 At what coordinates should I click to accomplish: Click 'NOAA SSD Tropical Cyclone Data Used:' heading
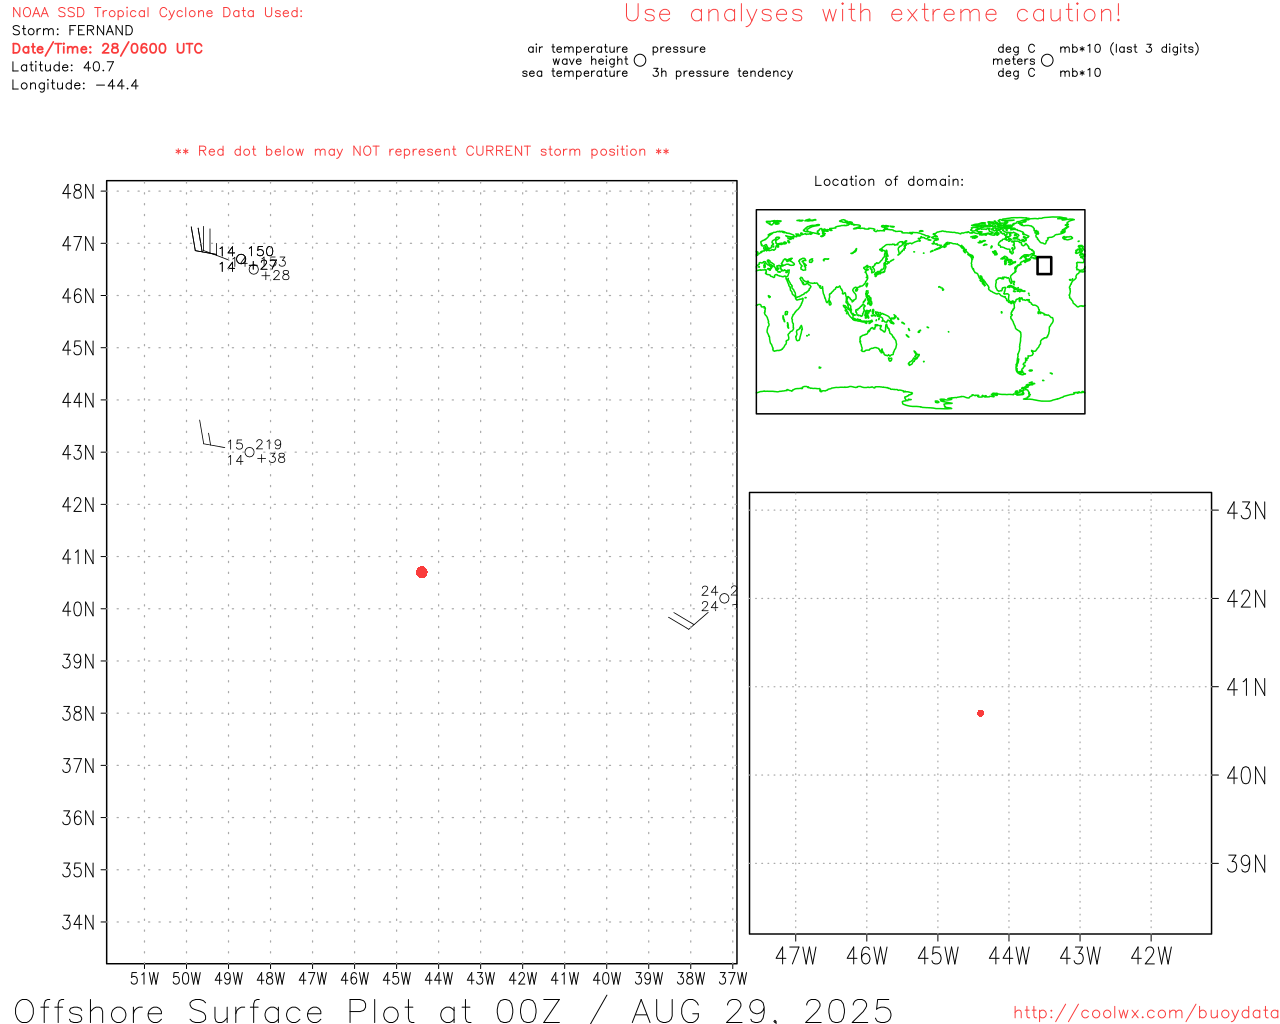(157, 13)
